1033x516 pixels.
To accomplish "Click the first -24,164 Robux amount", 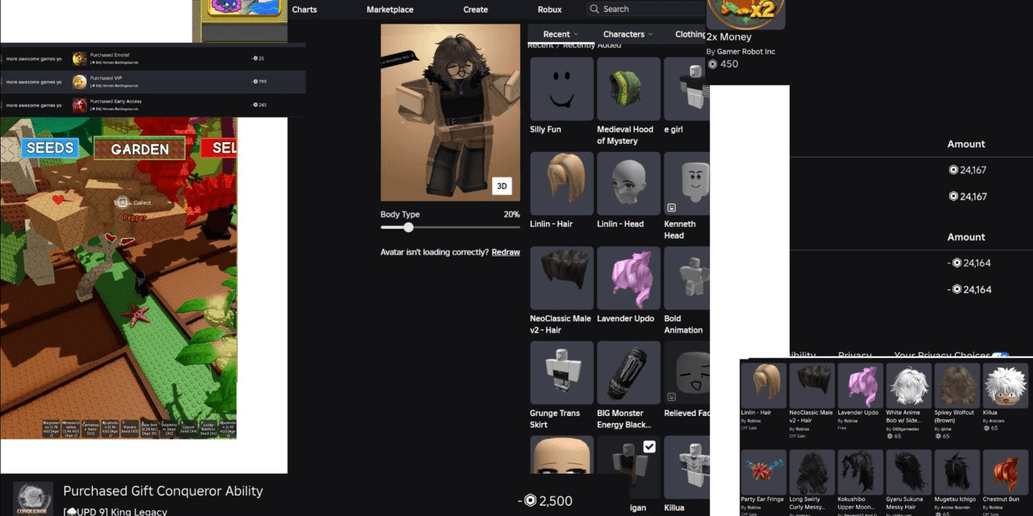I will click(969, 263).
